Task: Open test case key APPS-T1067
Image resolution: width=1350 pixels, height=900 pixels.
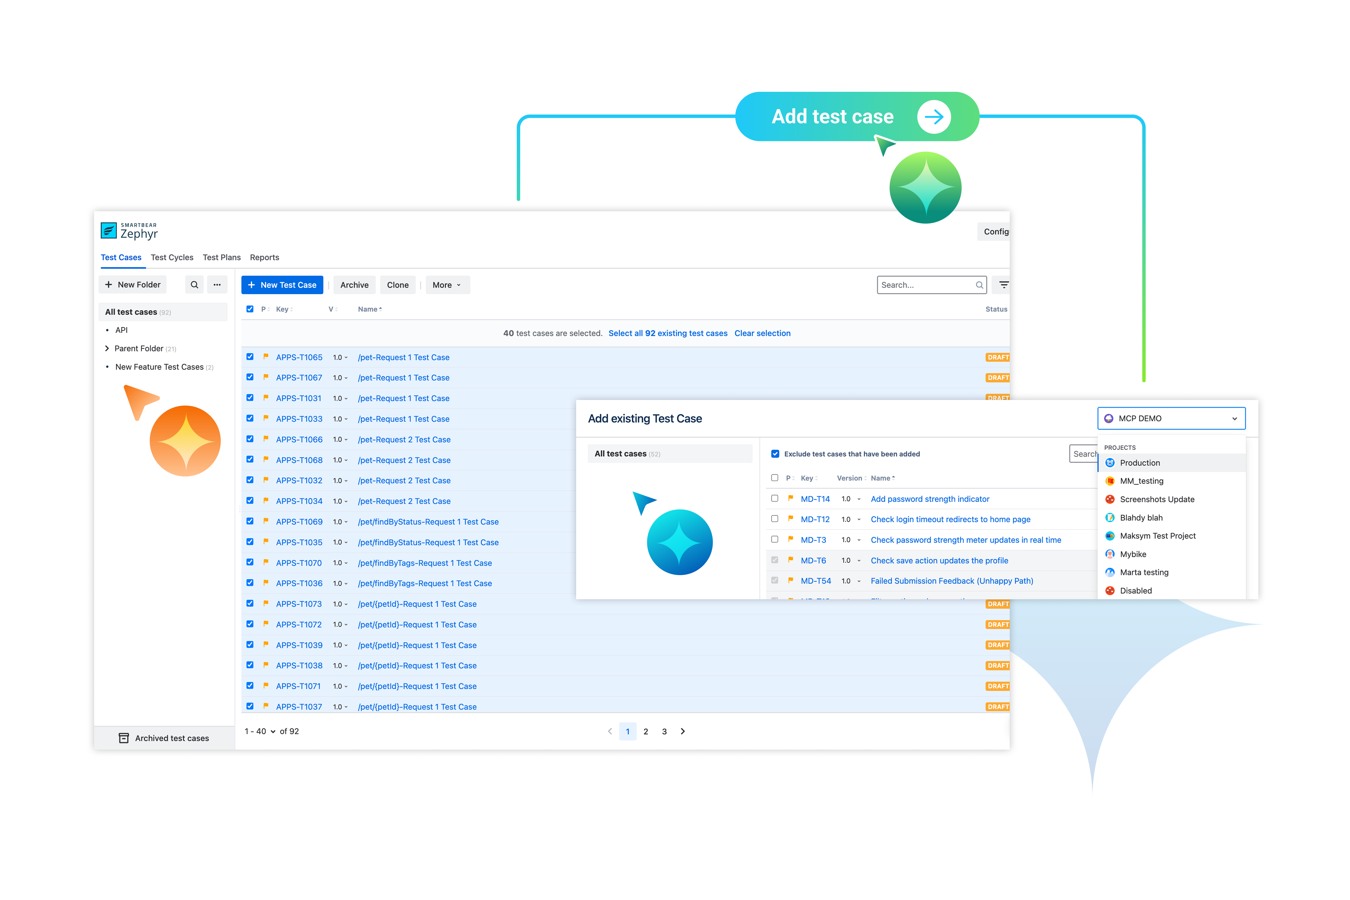Action: click(x=299, y=378)
